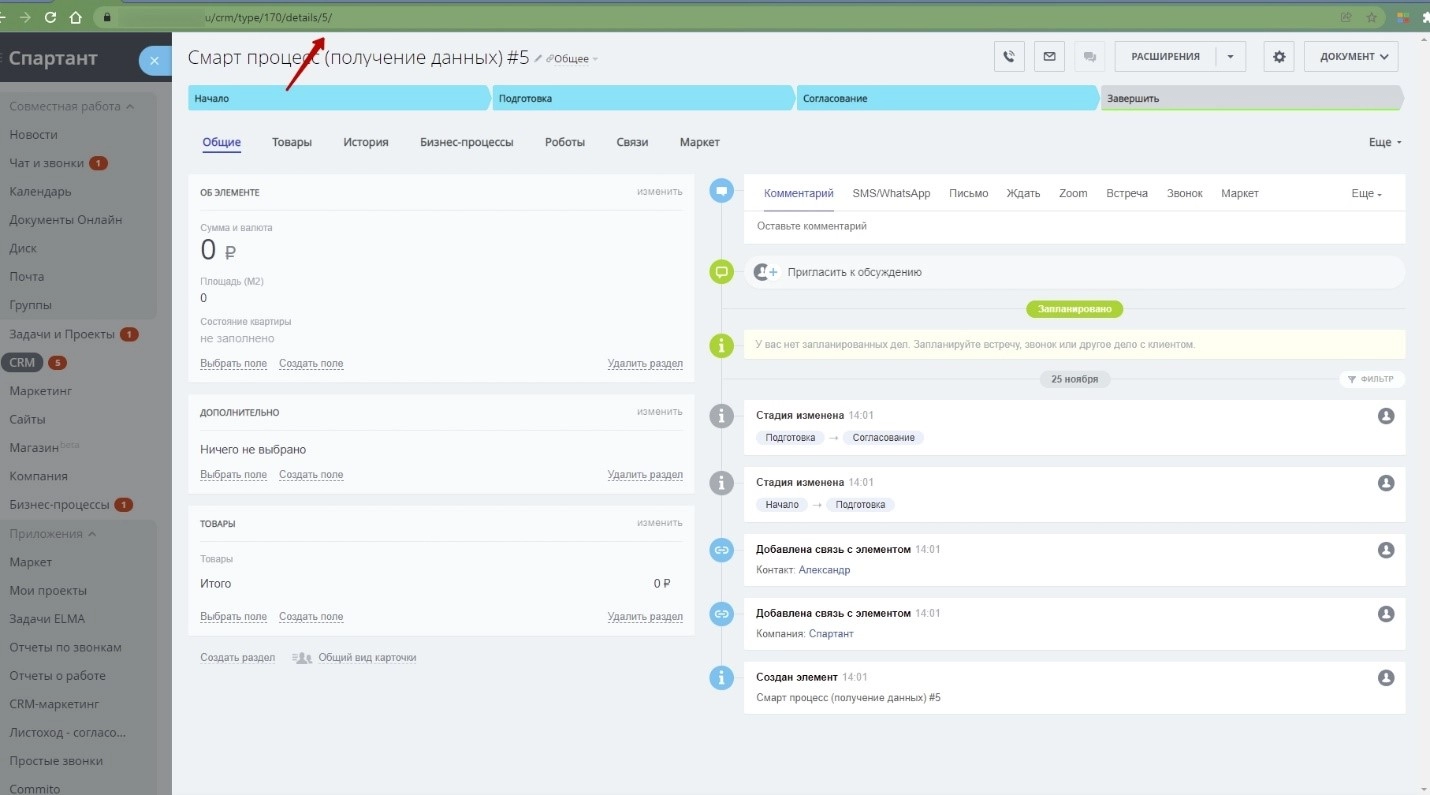
Task: Click the browser home icon
Action: (x=76, y=17)
